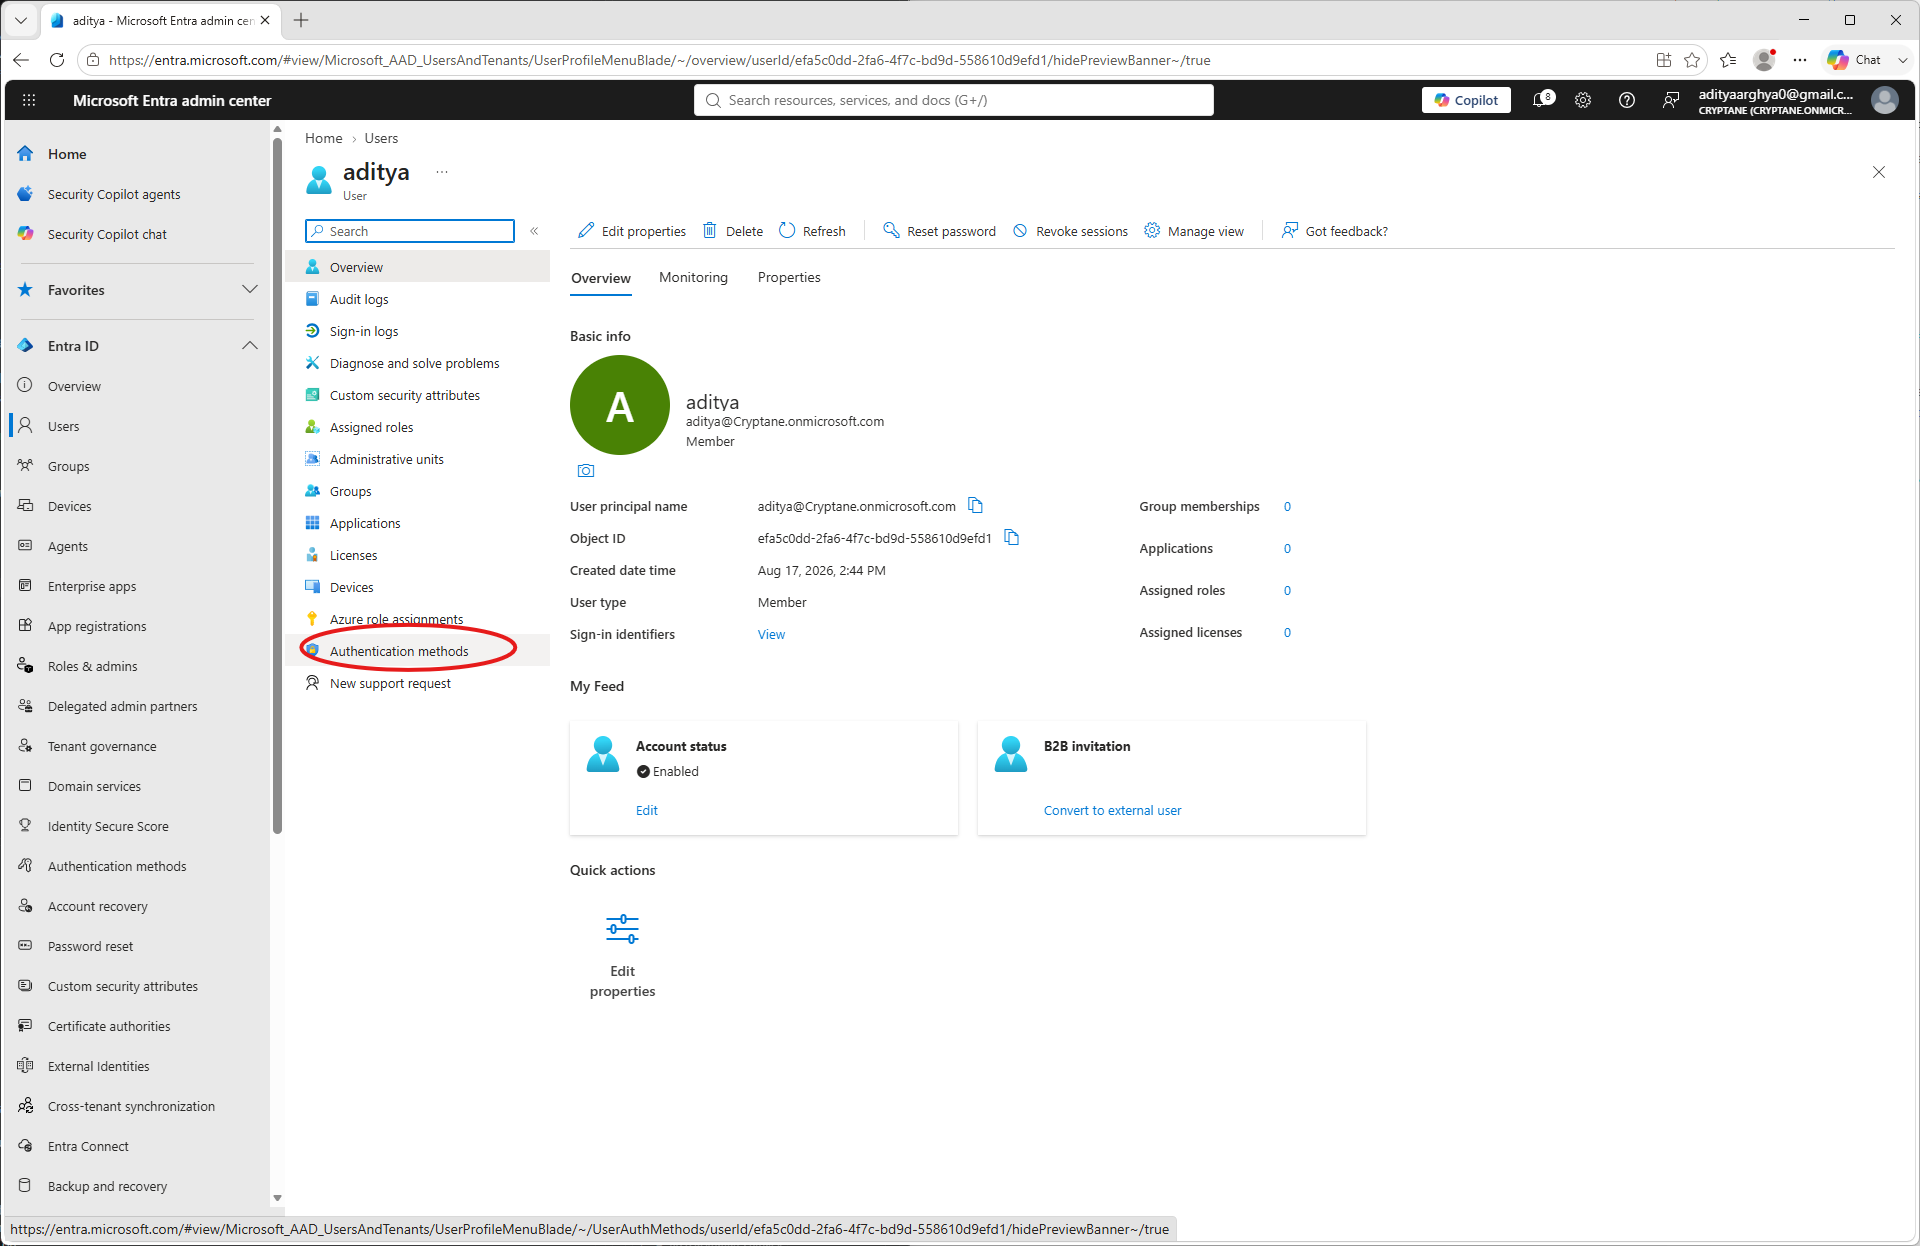
Task: Open Manage view in toolbar
Action: pyautogui.click(x=1194, y=231)
